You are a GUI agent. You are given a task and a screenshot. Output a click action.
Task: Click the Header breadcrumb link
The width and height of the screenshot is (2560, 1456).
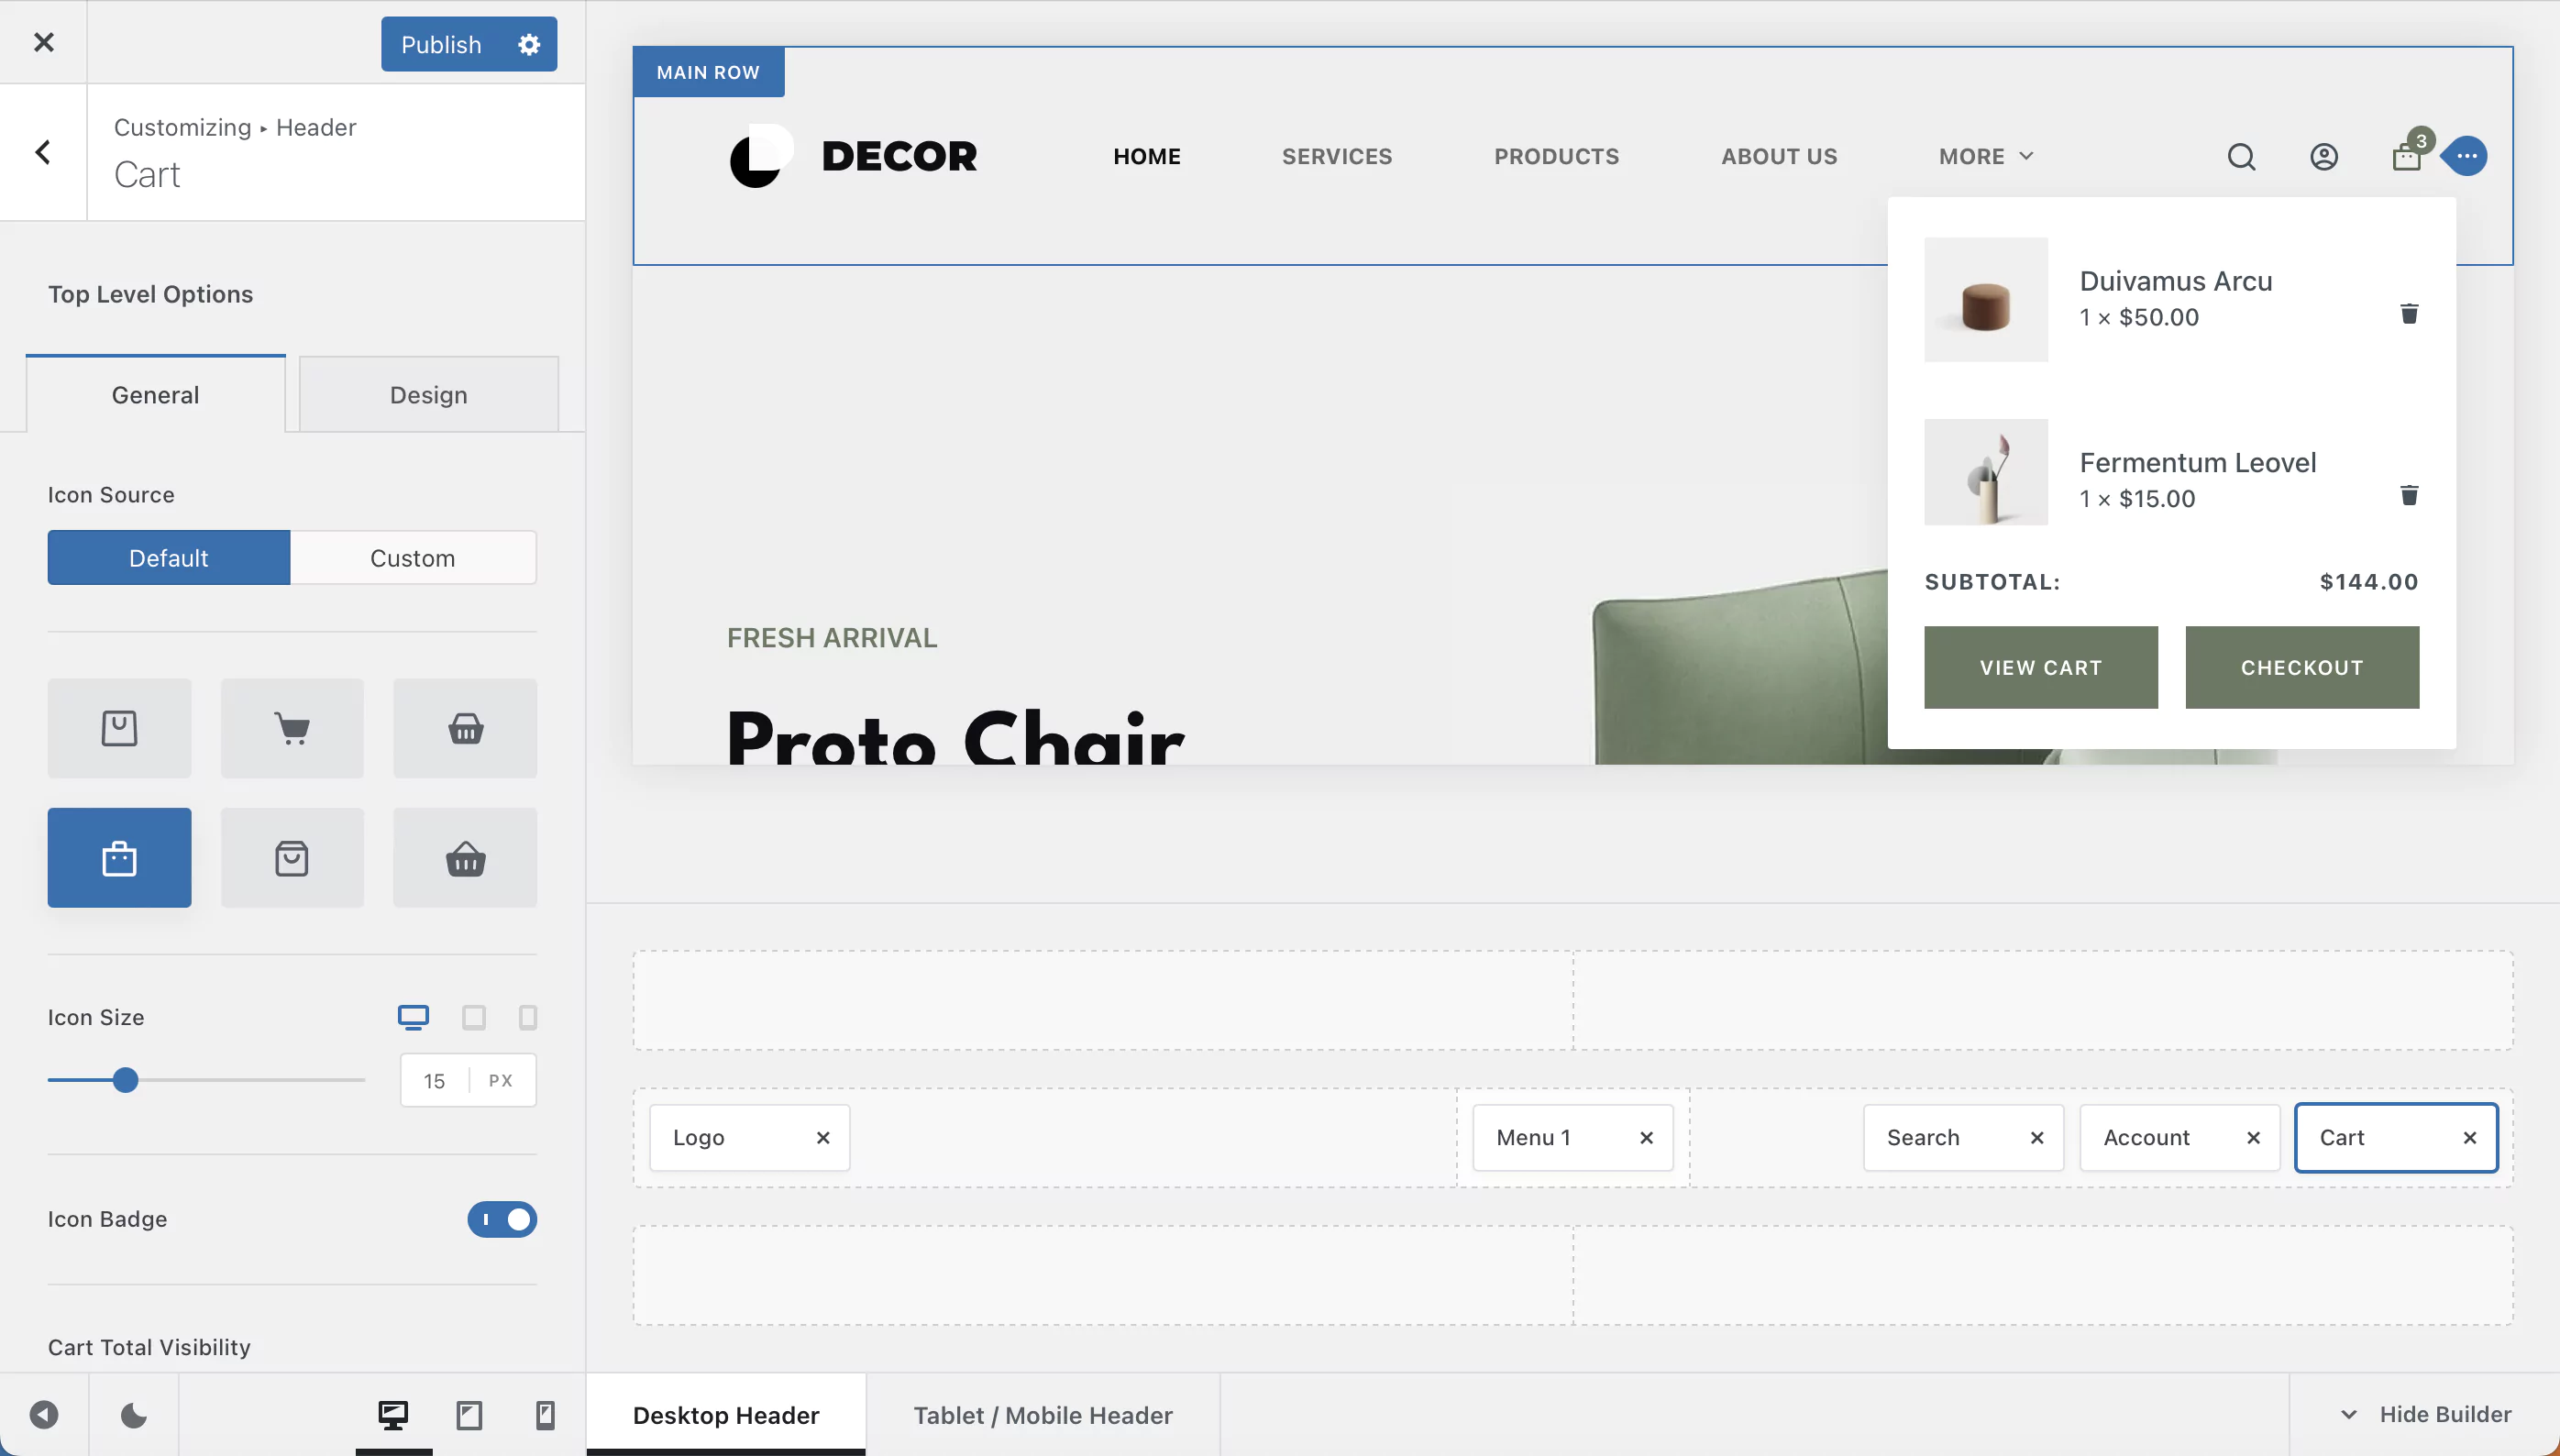[x=316, y=128]
